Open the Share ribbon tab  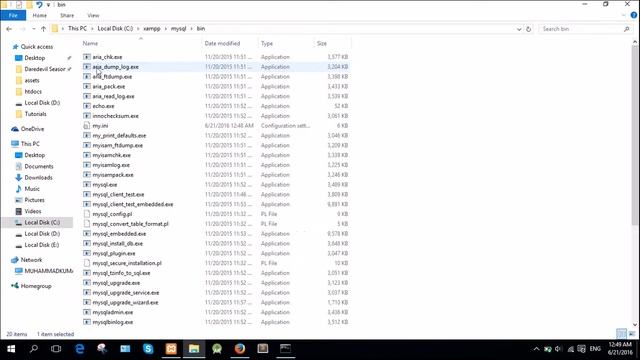click(67, 16)
